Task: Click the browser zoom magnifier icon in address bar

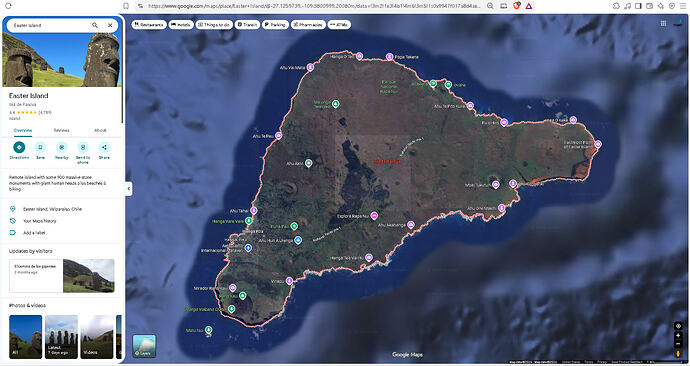Action: [x=490, y=6]
